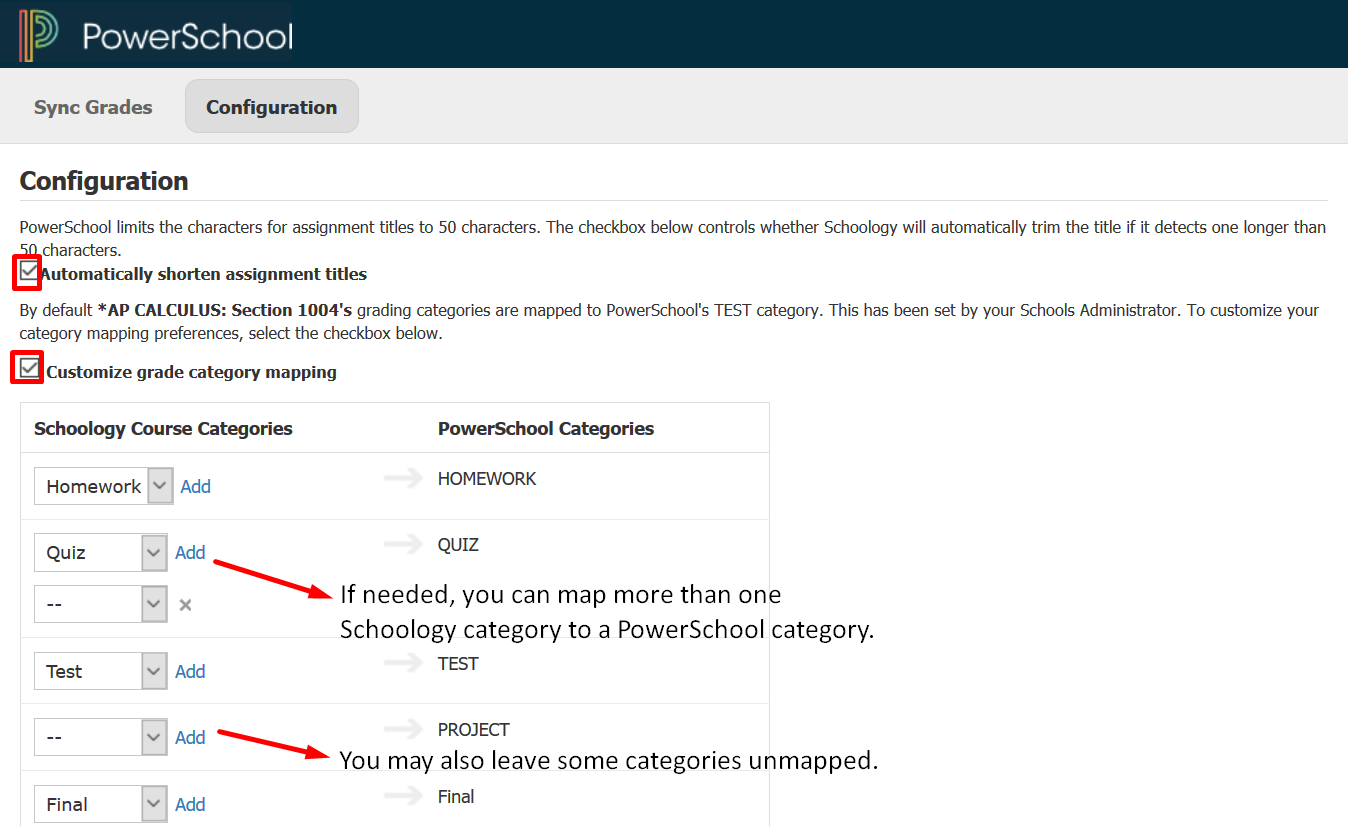Click the PowerSchool Categories column header
Image resolution: width=1348 pixels, height=826 pixels.
click(546, 429)
